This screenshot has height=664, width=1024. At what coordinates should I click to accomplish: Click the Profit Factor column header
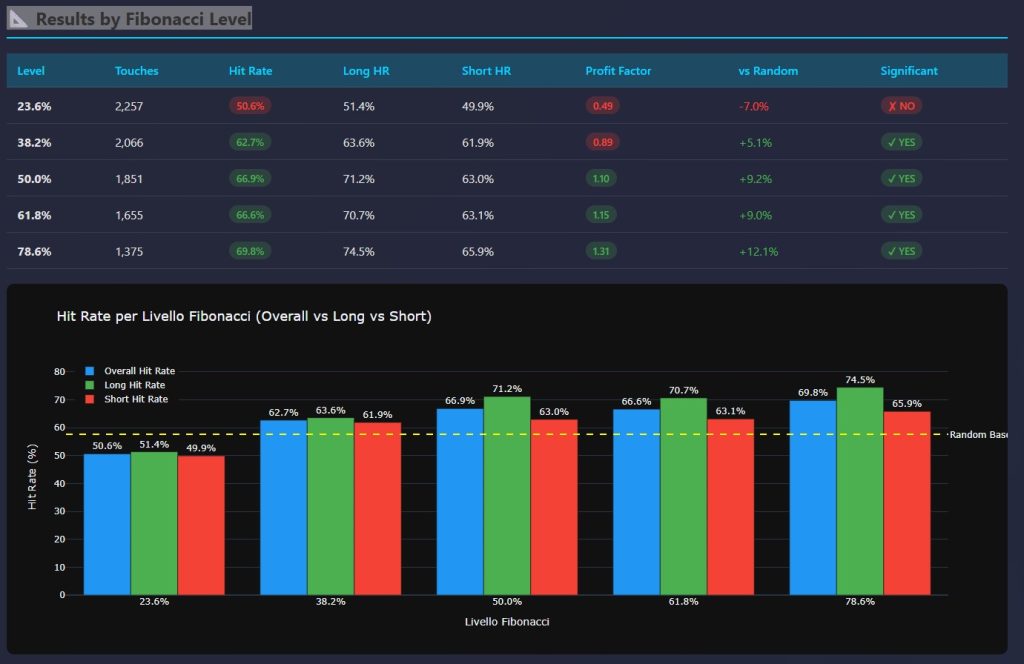(619, 71)
